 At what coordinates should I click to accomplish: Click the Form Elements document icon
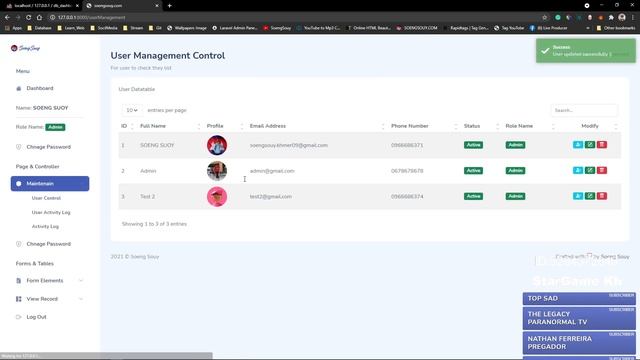[x=18, y=281]
